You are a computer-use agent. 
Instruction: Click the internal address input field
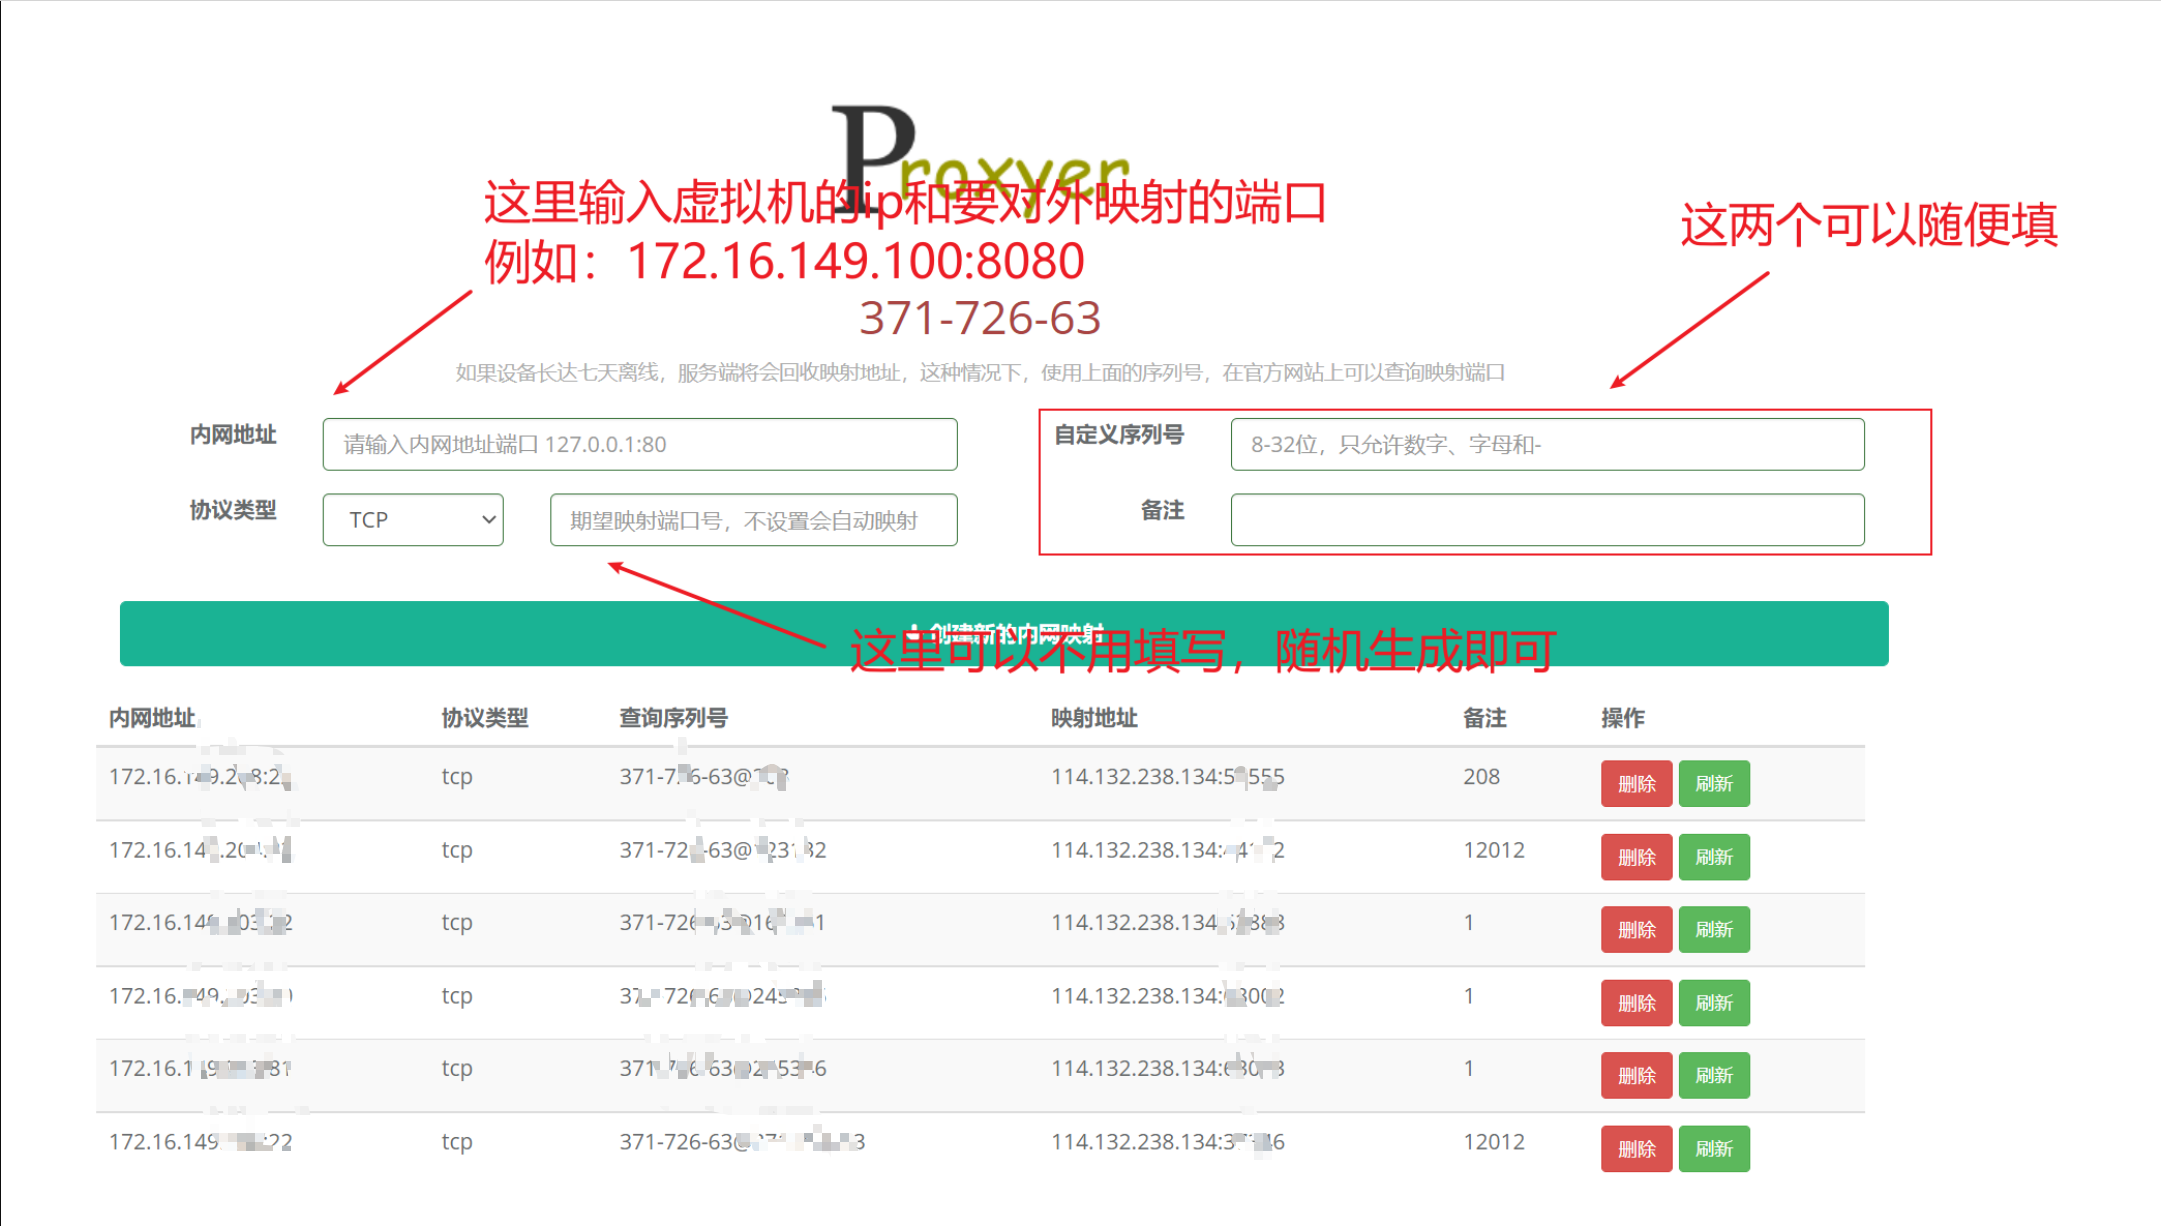639,444
